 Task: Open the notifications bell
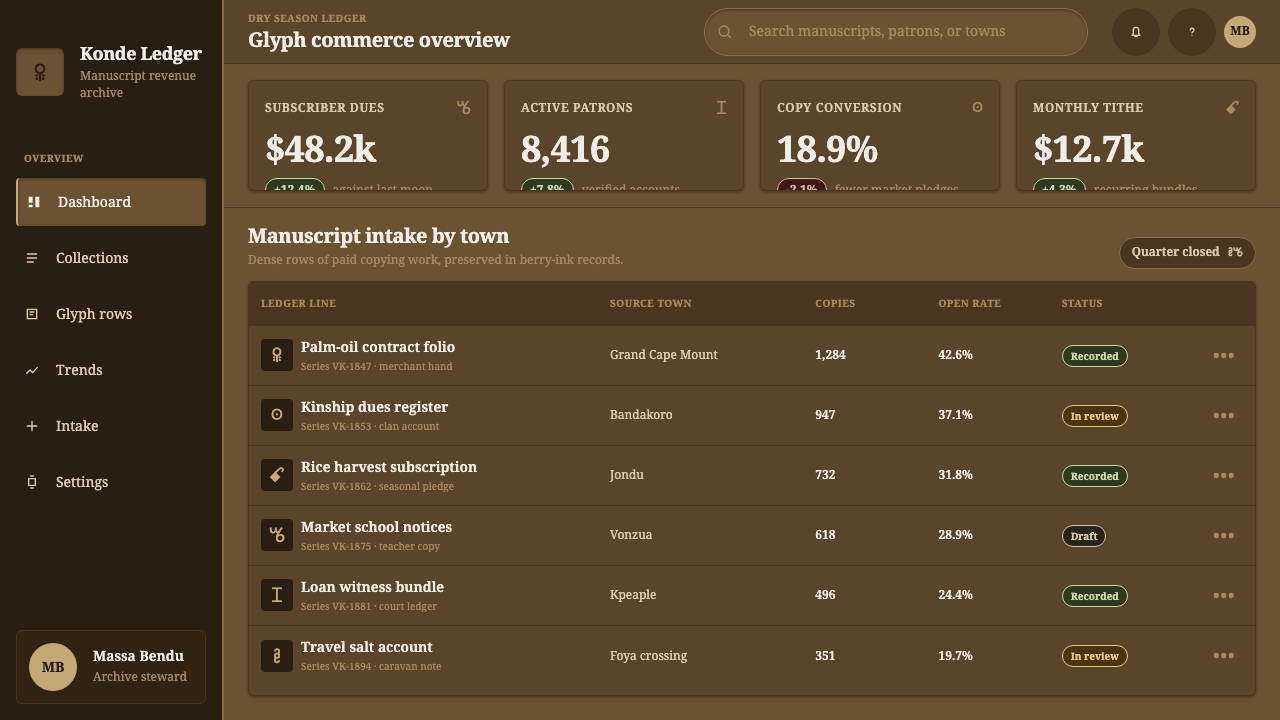coord(1136,32)
